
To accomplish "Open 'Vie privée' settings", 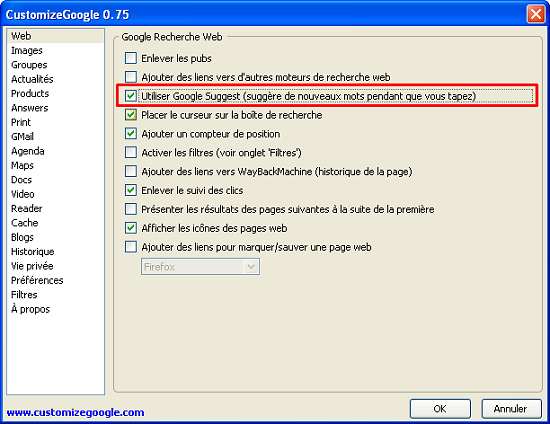I will point(55,266).
